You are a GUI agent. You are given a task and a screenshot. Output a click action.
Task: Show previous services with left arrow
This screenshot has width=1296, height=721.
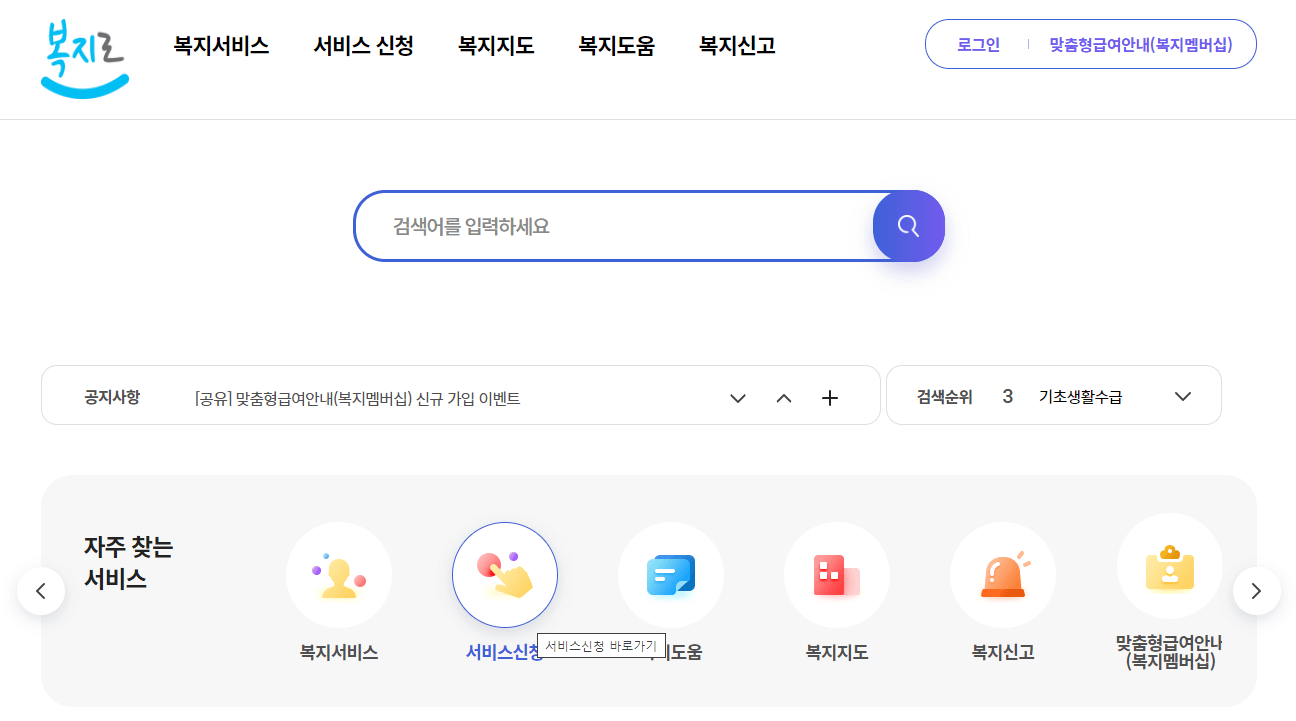[x=41, y=591]
